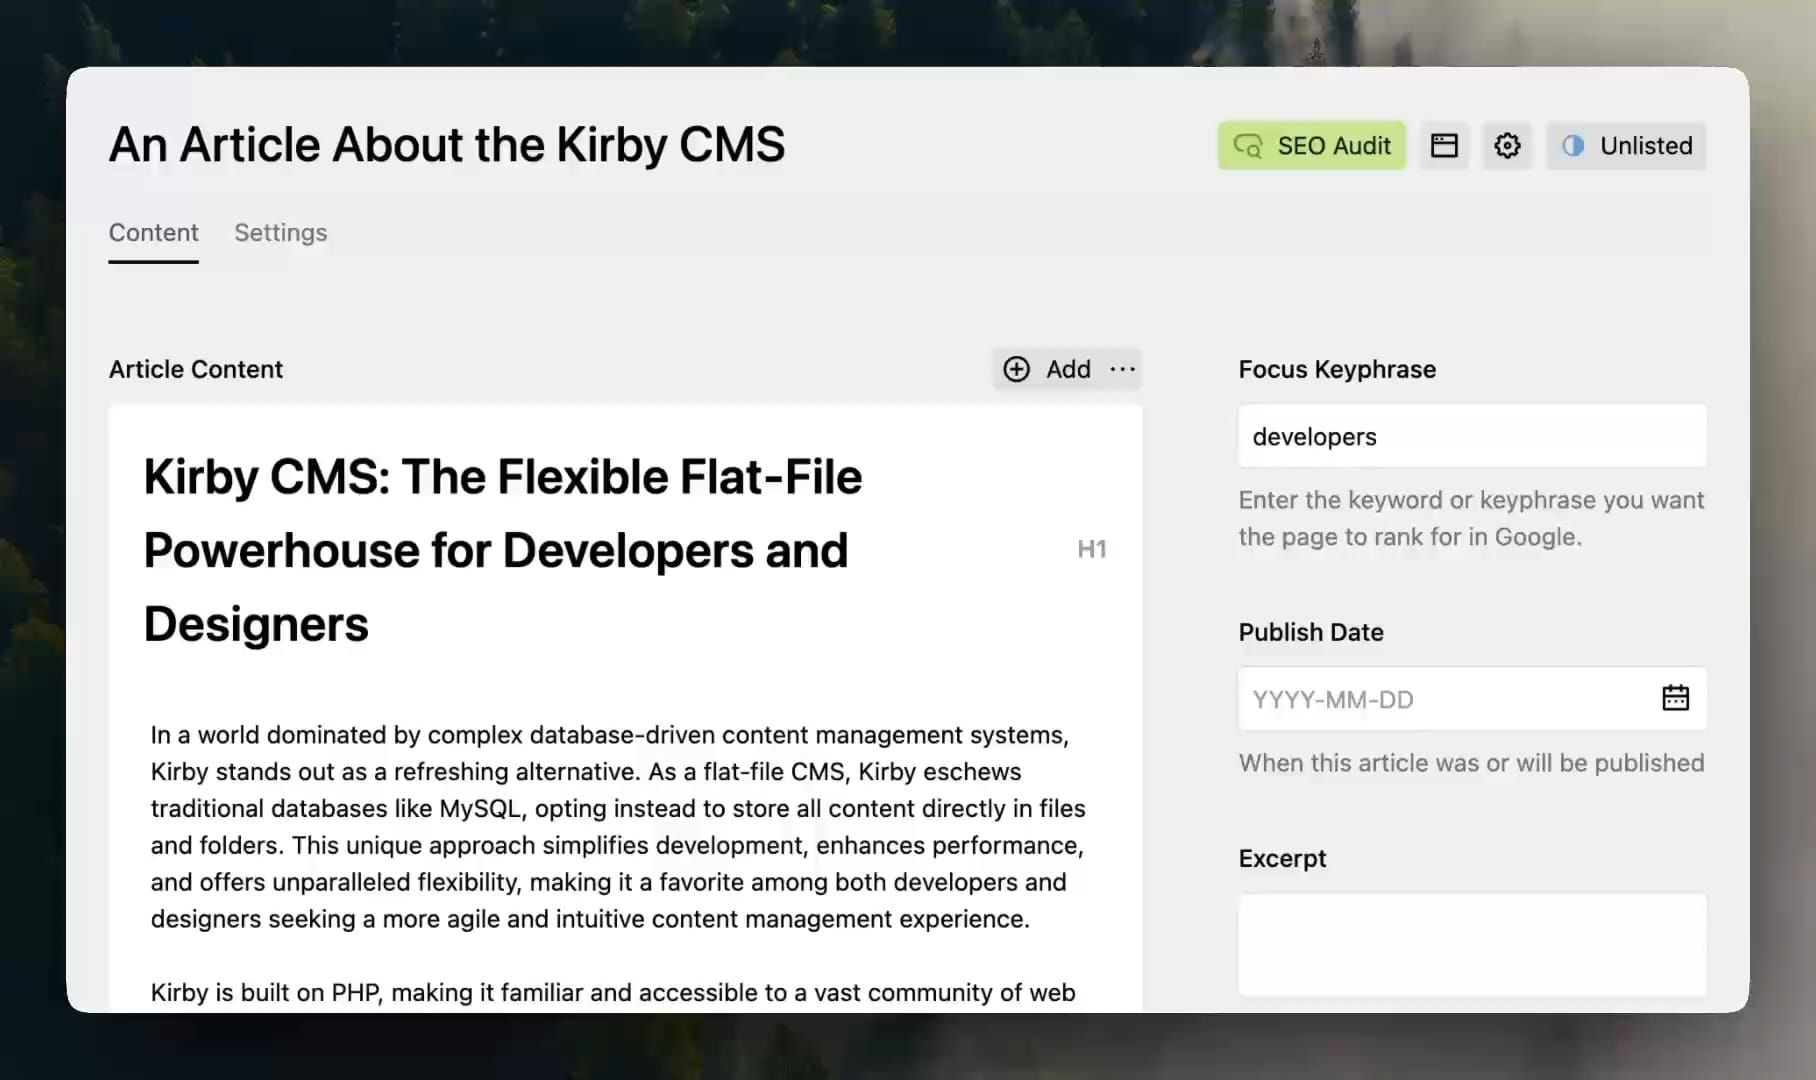Click into the Excerpt text area

coord(1471,944)
